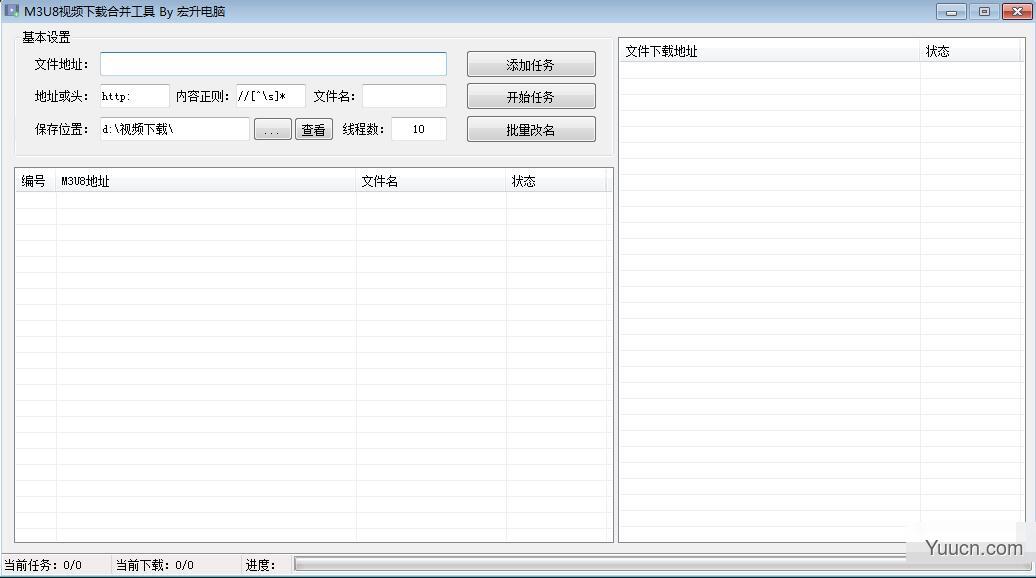Screen dimensions: 1036x578
Task: Click the 内容正则: label
Action: (203, 96)
